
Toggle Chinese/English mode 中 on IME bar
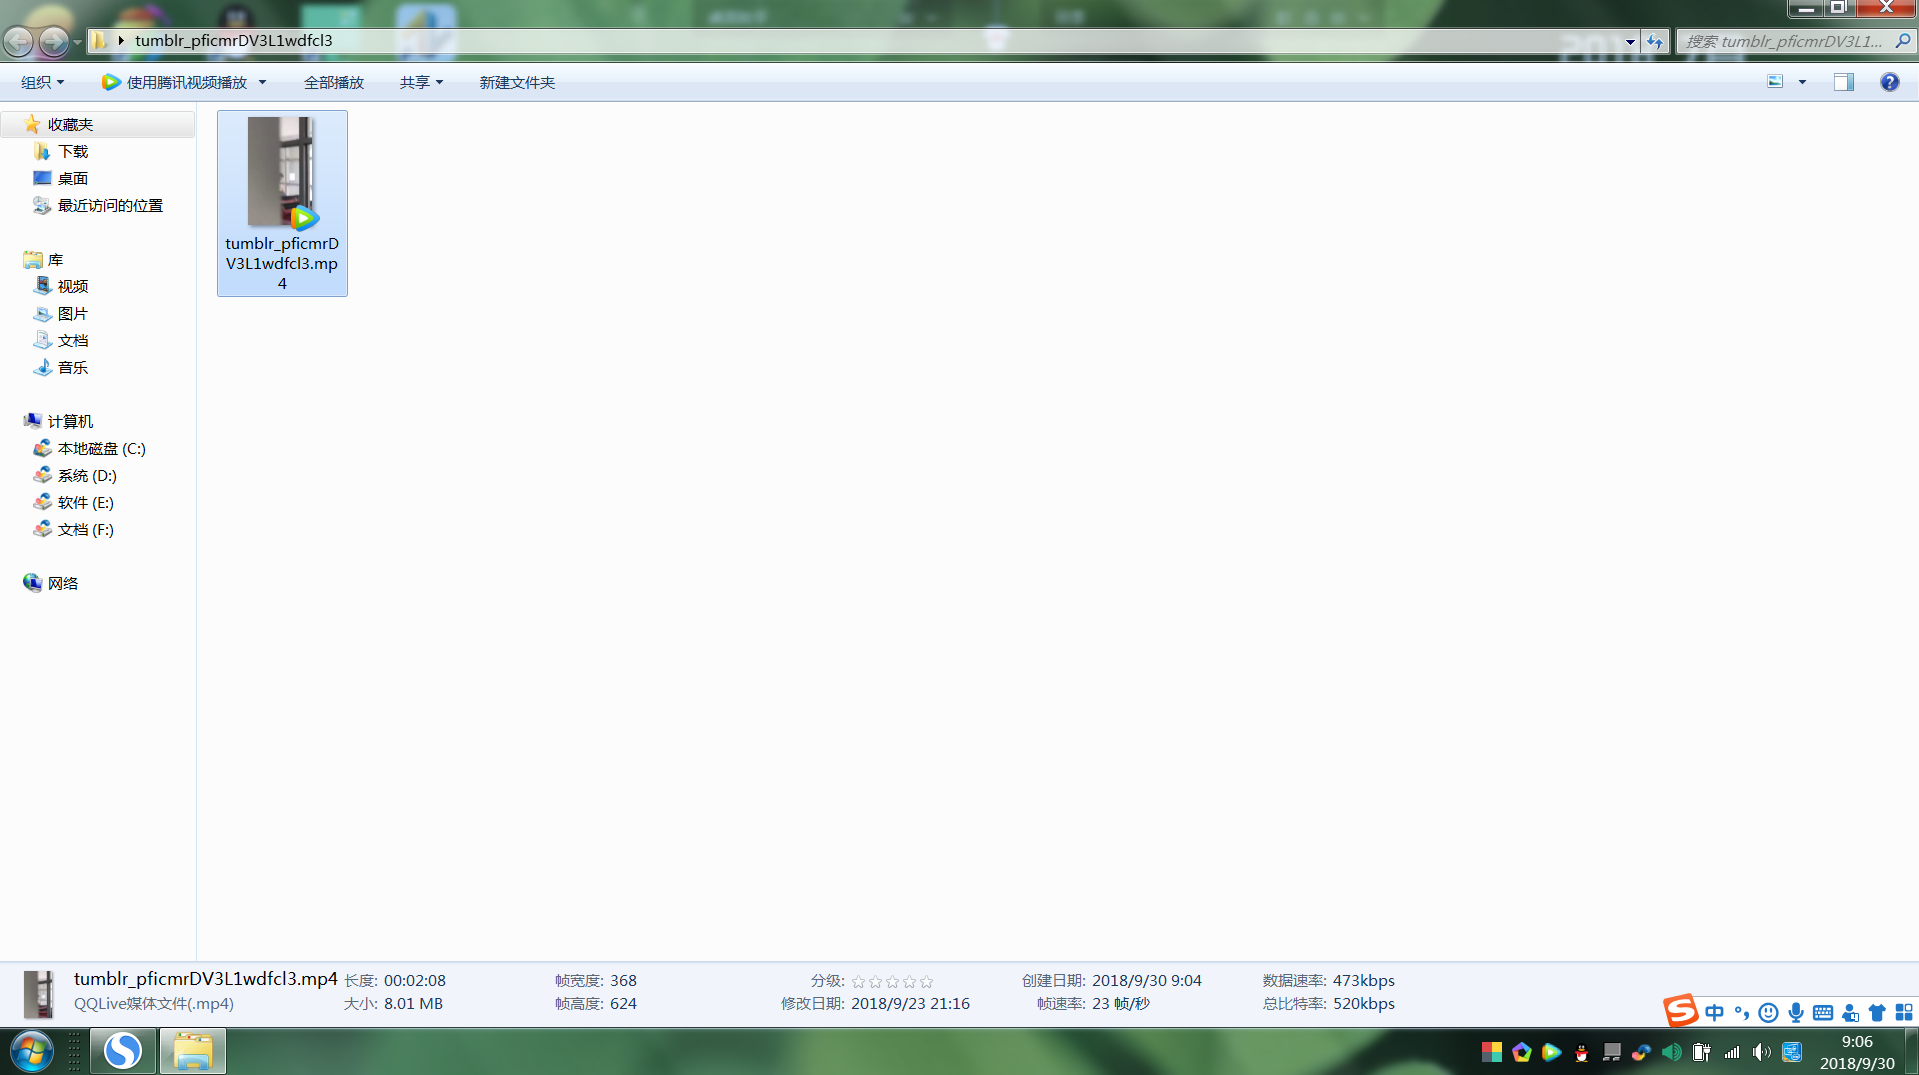tap(1714, 1012)
